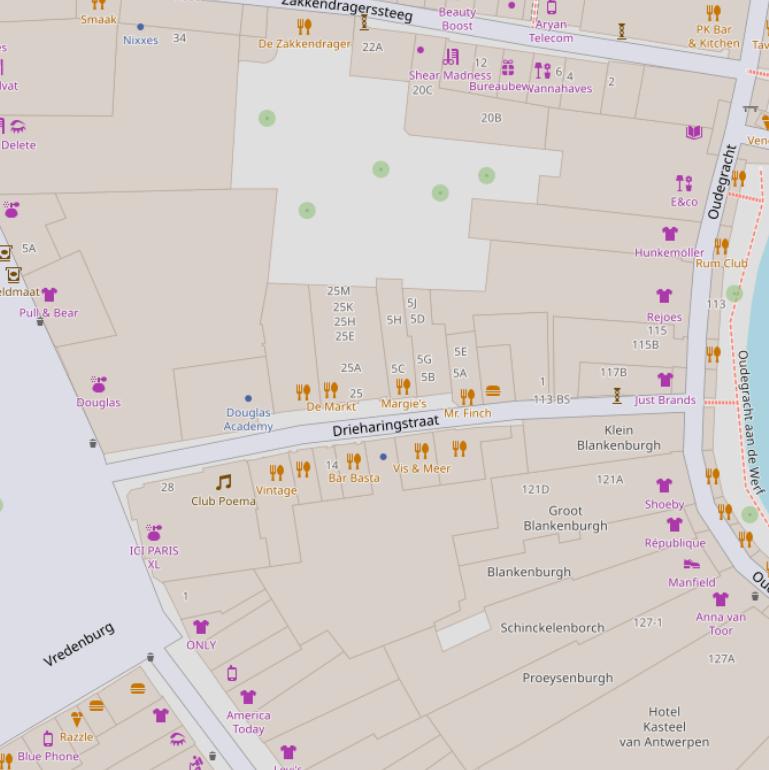Select the Hunkemöller clothing store icon

pyautogui.click(x=670, y=235)
